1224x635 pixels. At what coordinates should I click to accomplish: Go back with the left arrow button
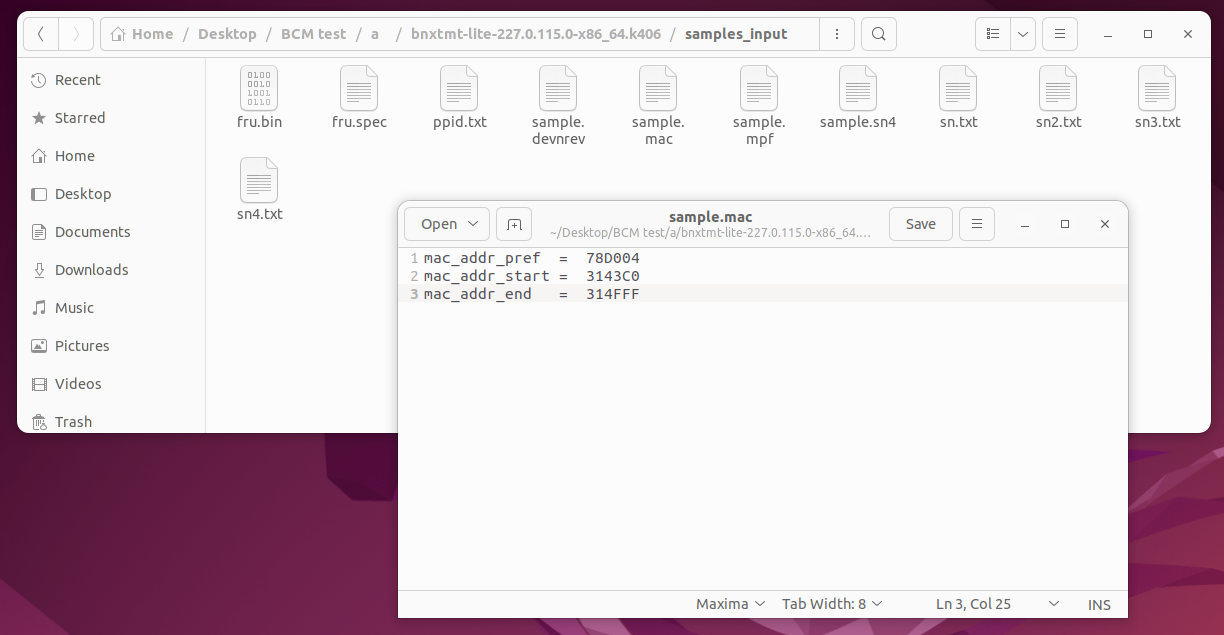[x=41, y=34]
